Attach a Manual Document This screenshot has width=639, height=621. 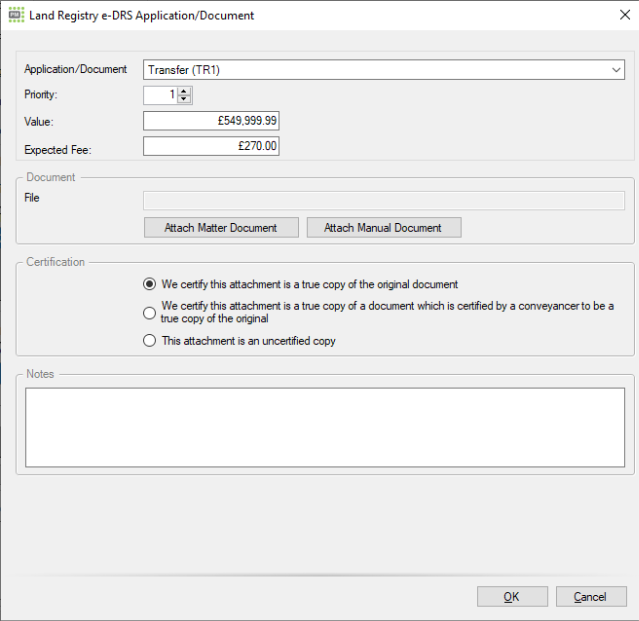pyautogui.click(x=384, y=227)
